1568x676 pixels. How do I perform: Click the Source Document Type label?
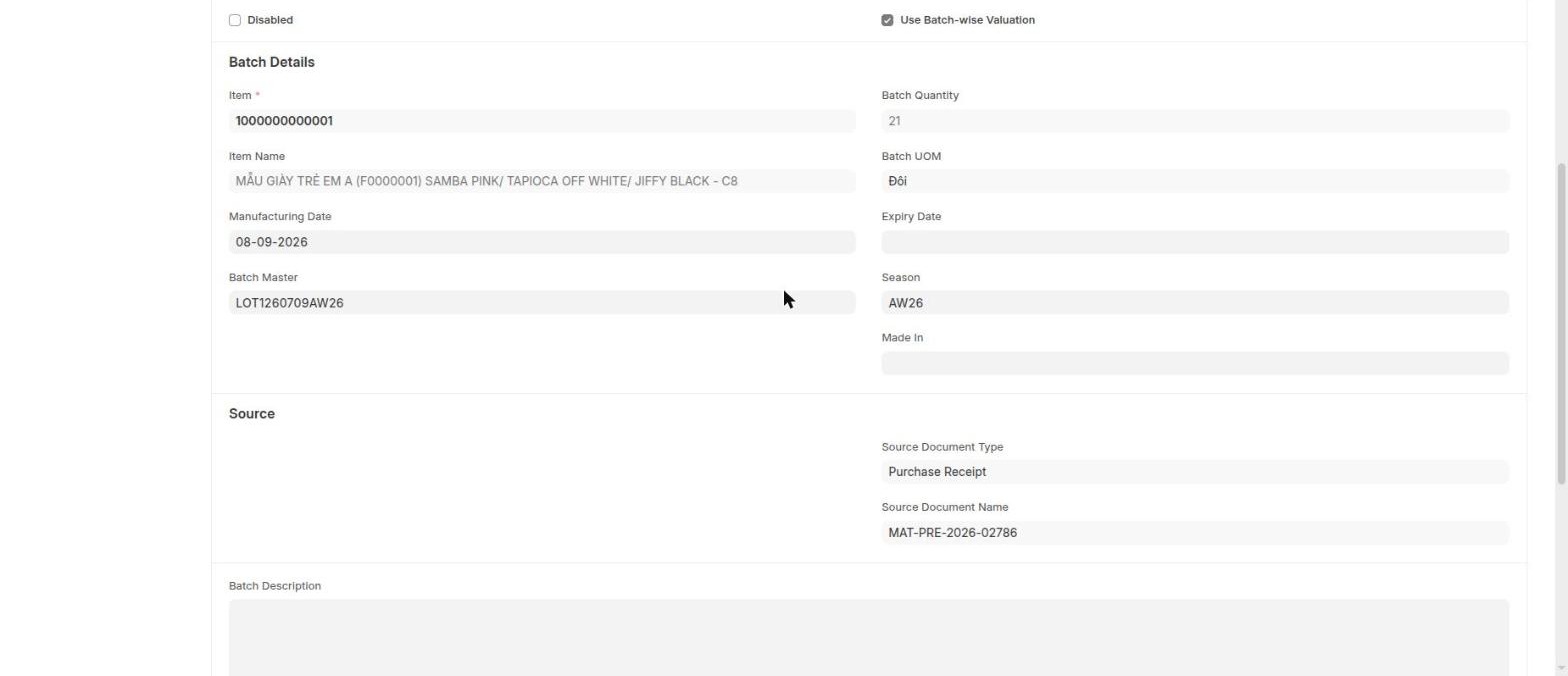click(x=942, y=447)
